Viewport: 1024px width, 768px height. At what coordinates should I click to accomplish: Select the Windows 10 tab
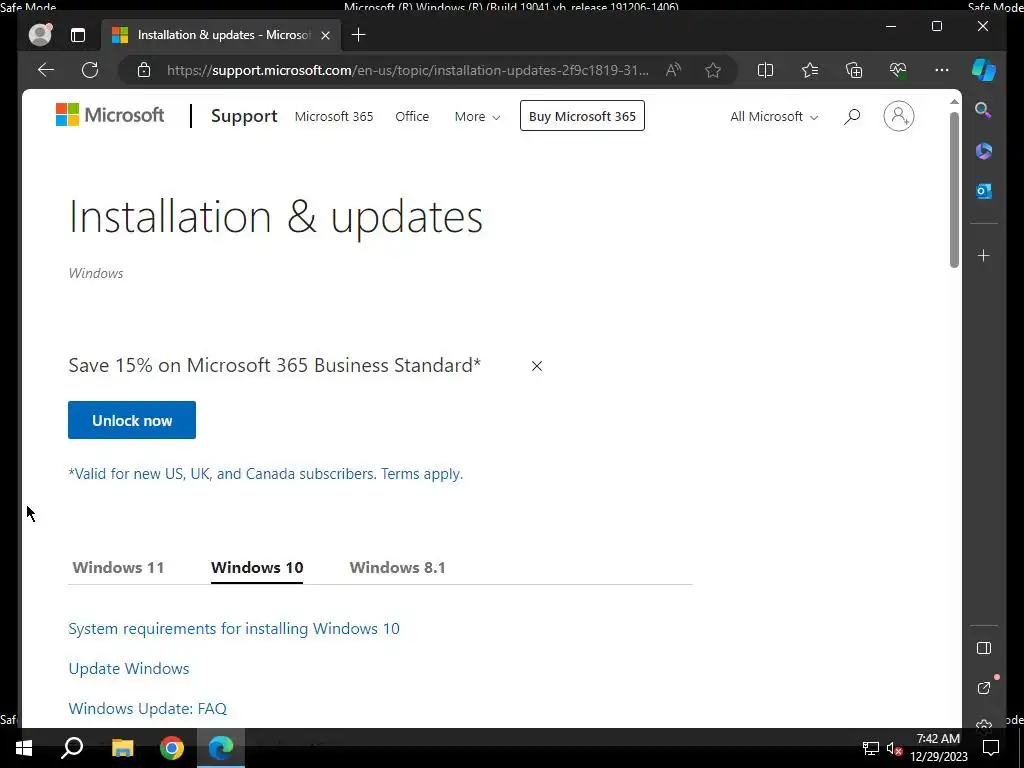[x=257, y=568]
